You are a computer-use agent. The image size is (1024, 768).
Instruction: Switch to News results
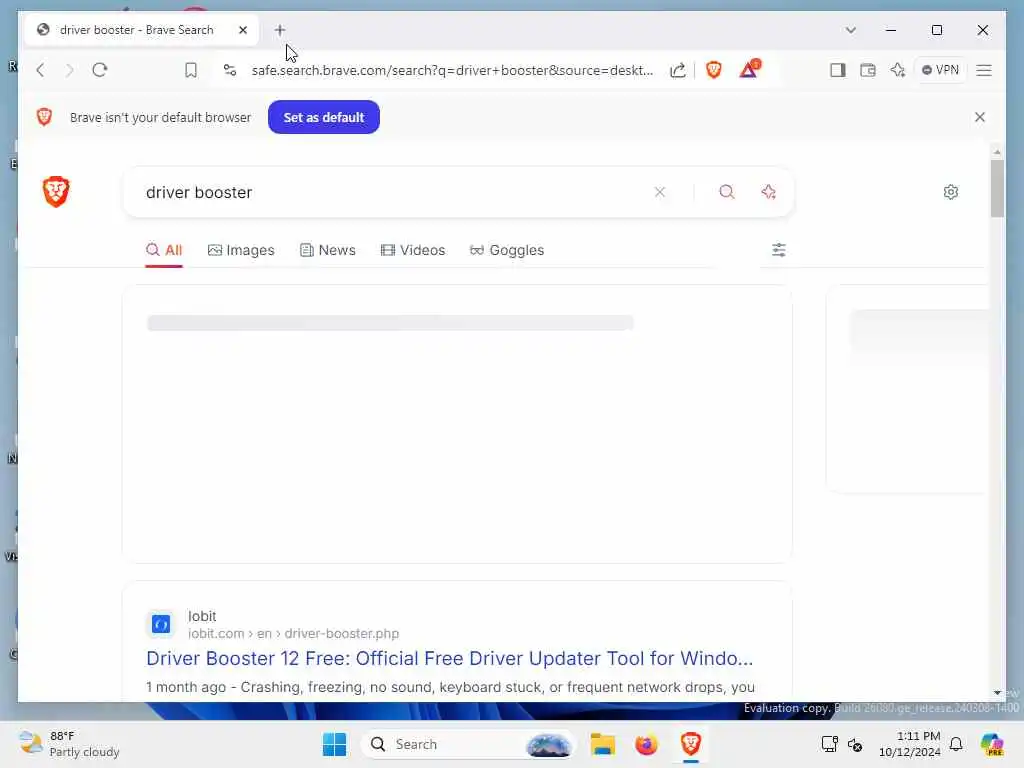coord(328,250)
